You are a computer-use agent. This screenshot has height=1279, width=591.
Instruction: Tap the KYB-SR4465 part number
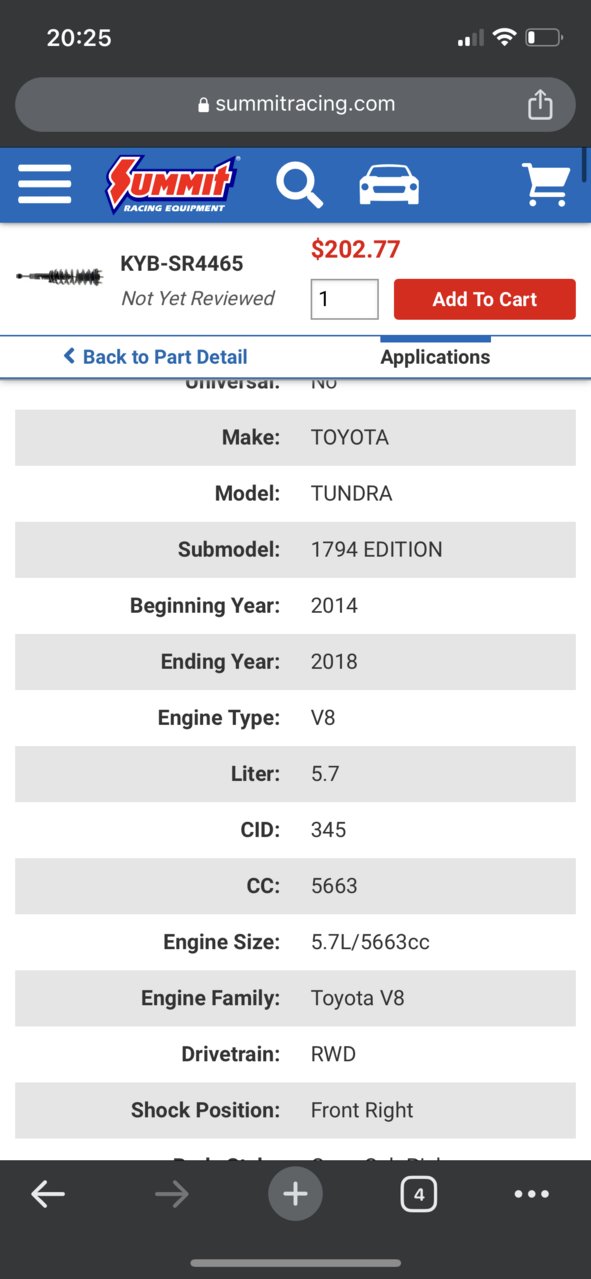click(x=182, y=264)
